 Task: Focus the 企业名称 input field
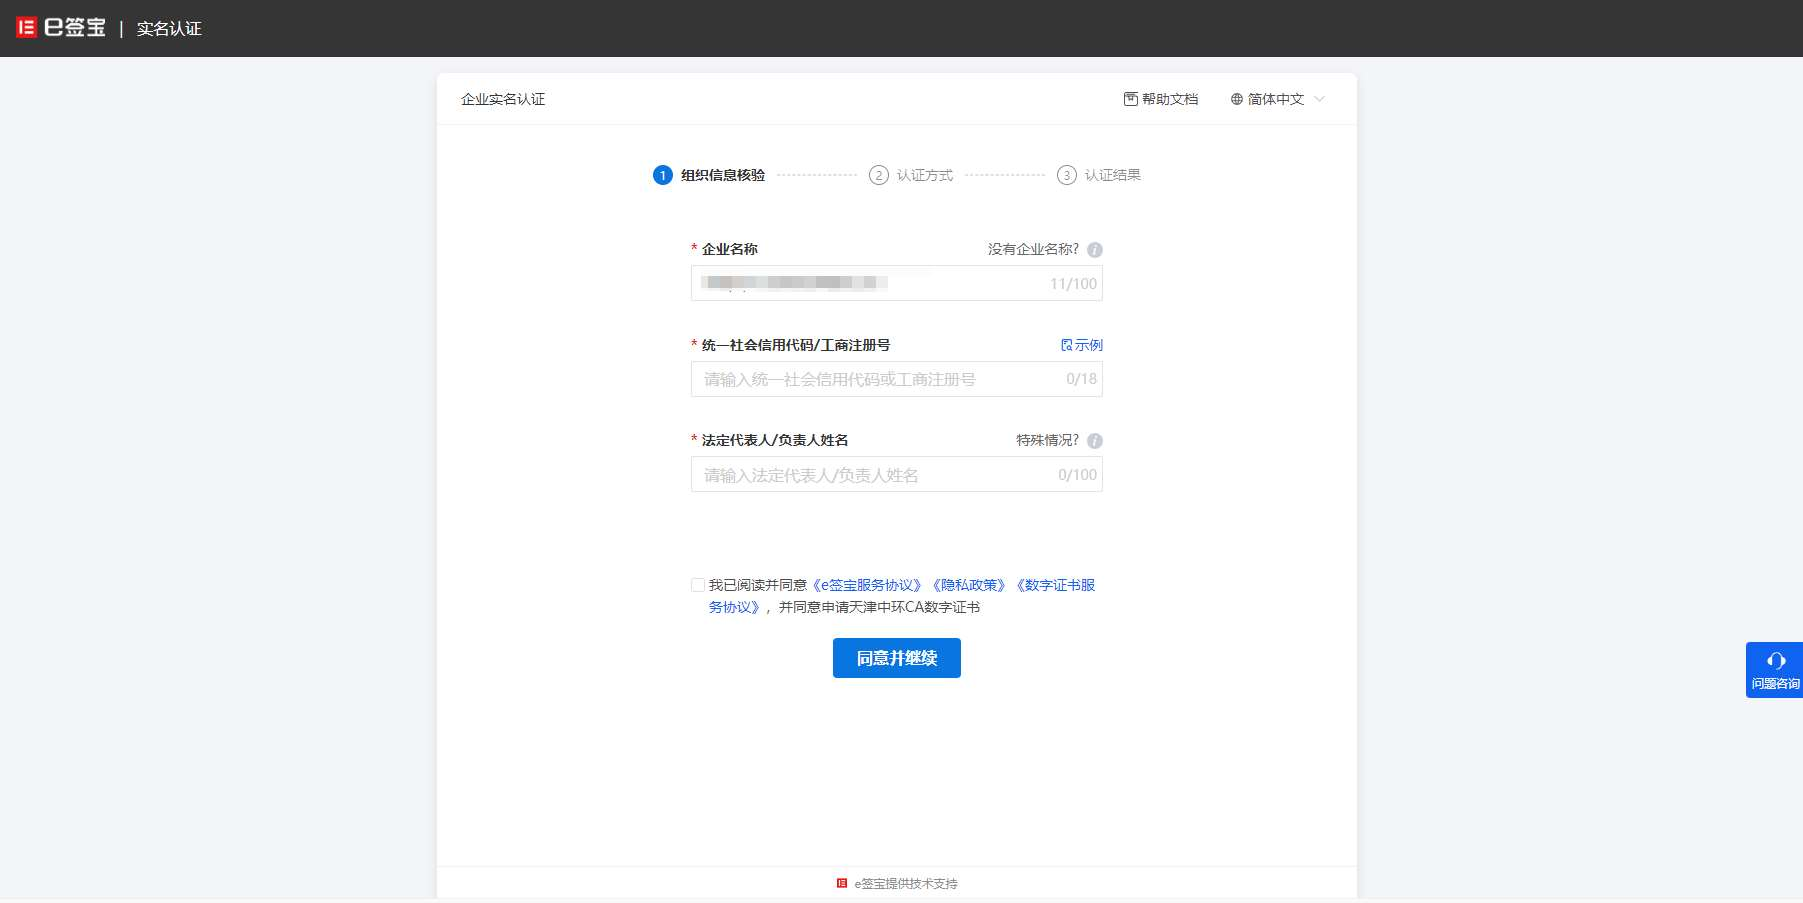tap(896, 283)
